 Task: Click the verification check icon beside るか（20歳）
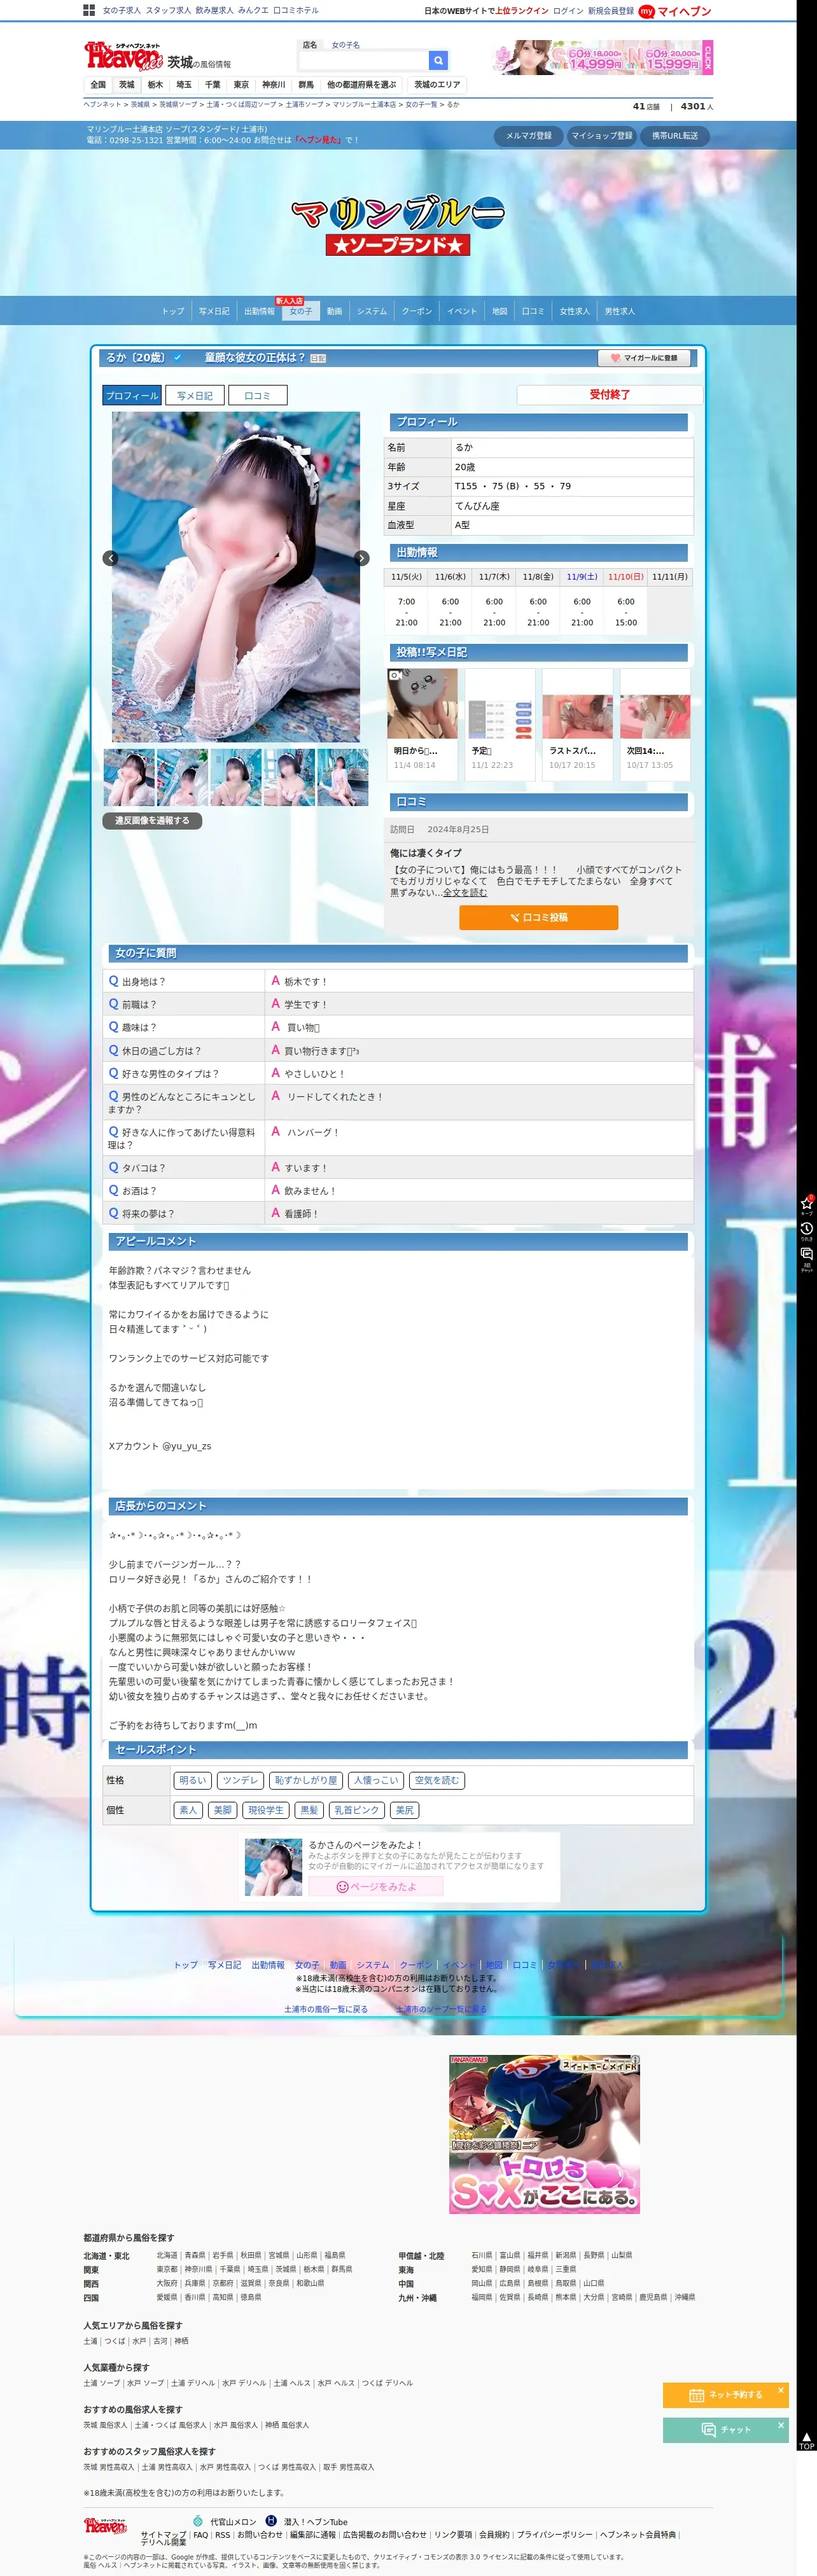pyautogui.click(x=178, y=357)
